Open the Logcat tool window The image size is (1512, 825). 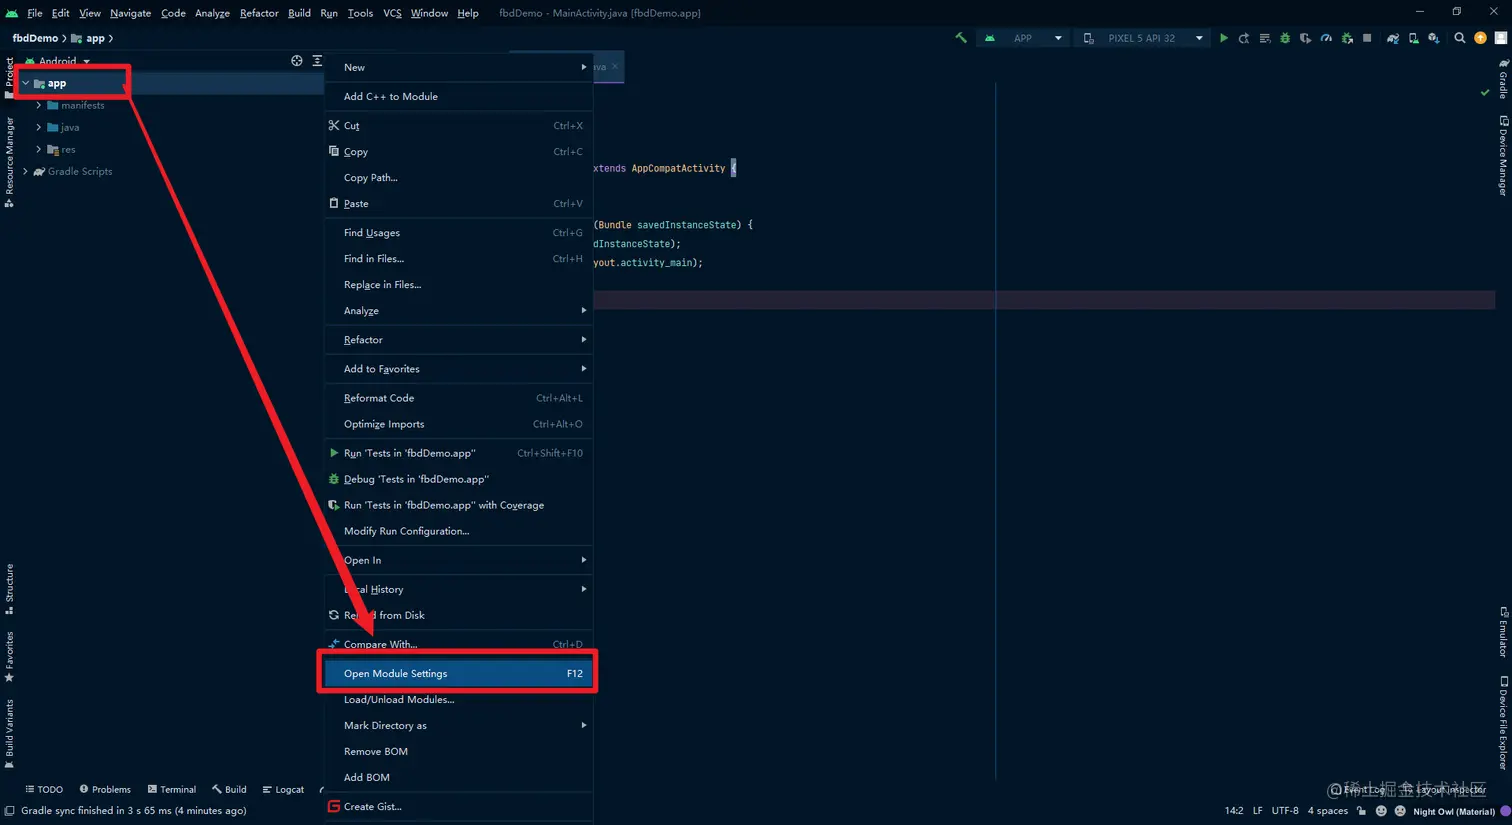click(x=283, y=789)
